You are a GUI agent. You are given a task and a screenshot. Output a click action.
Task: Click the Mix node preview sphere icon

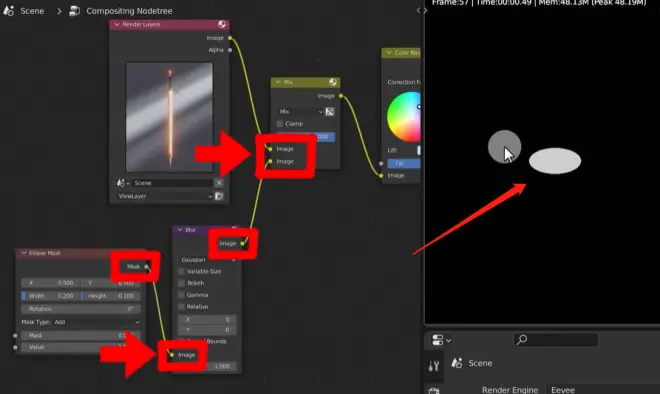tap(333, 82)
